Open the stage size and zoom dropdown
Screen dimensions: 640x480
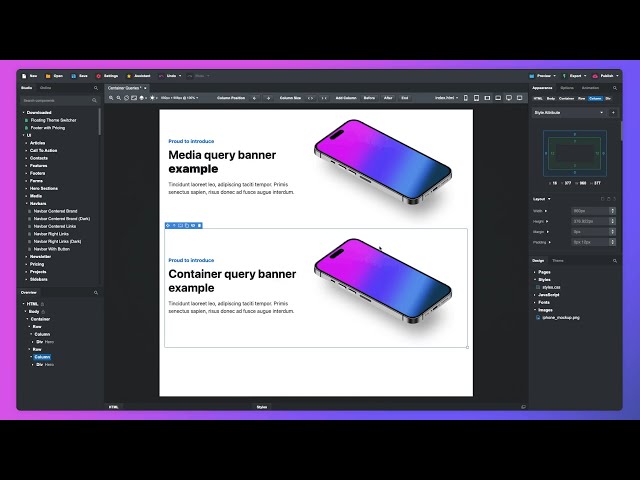tap(179, 98)
